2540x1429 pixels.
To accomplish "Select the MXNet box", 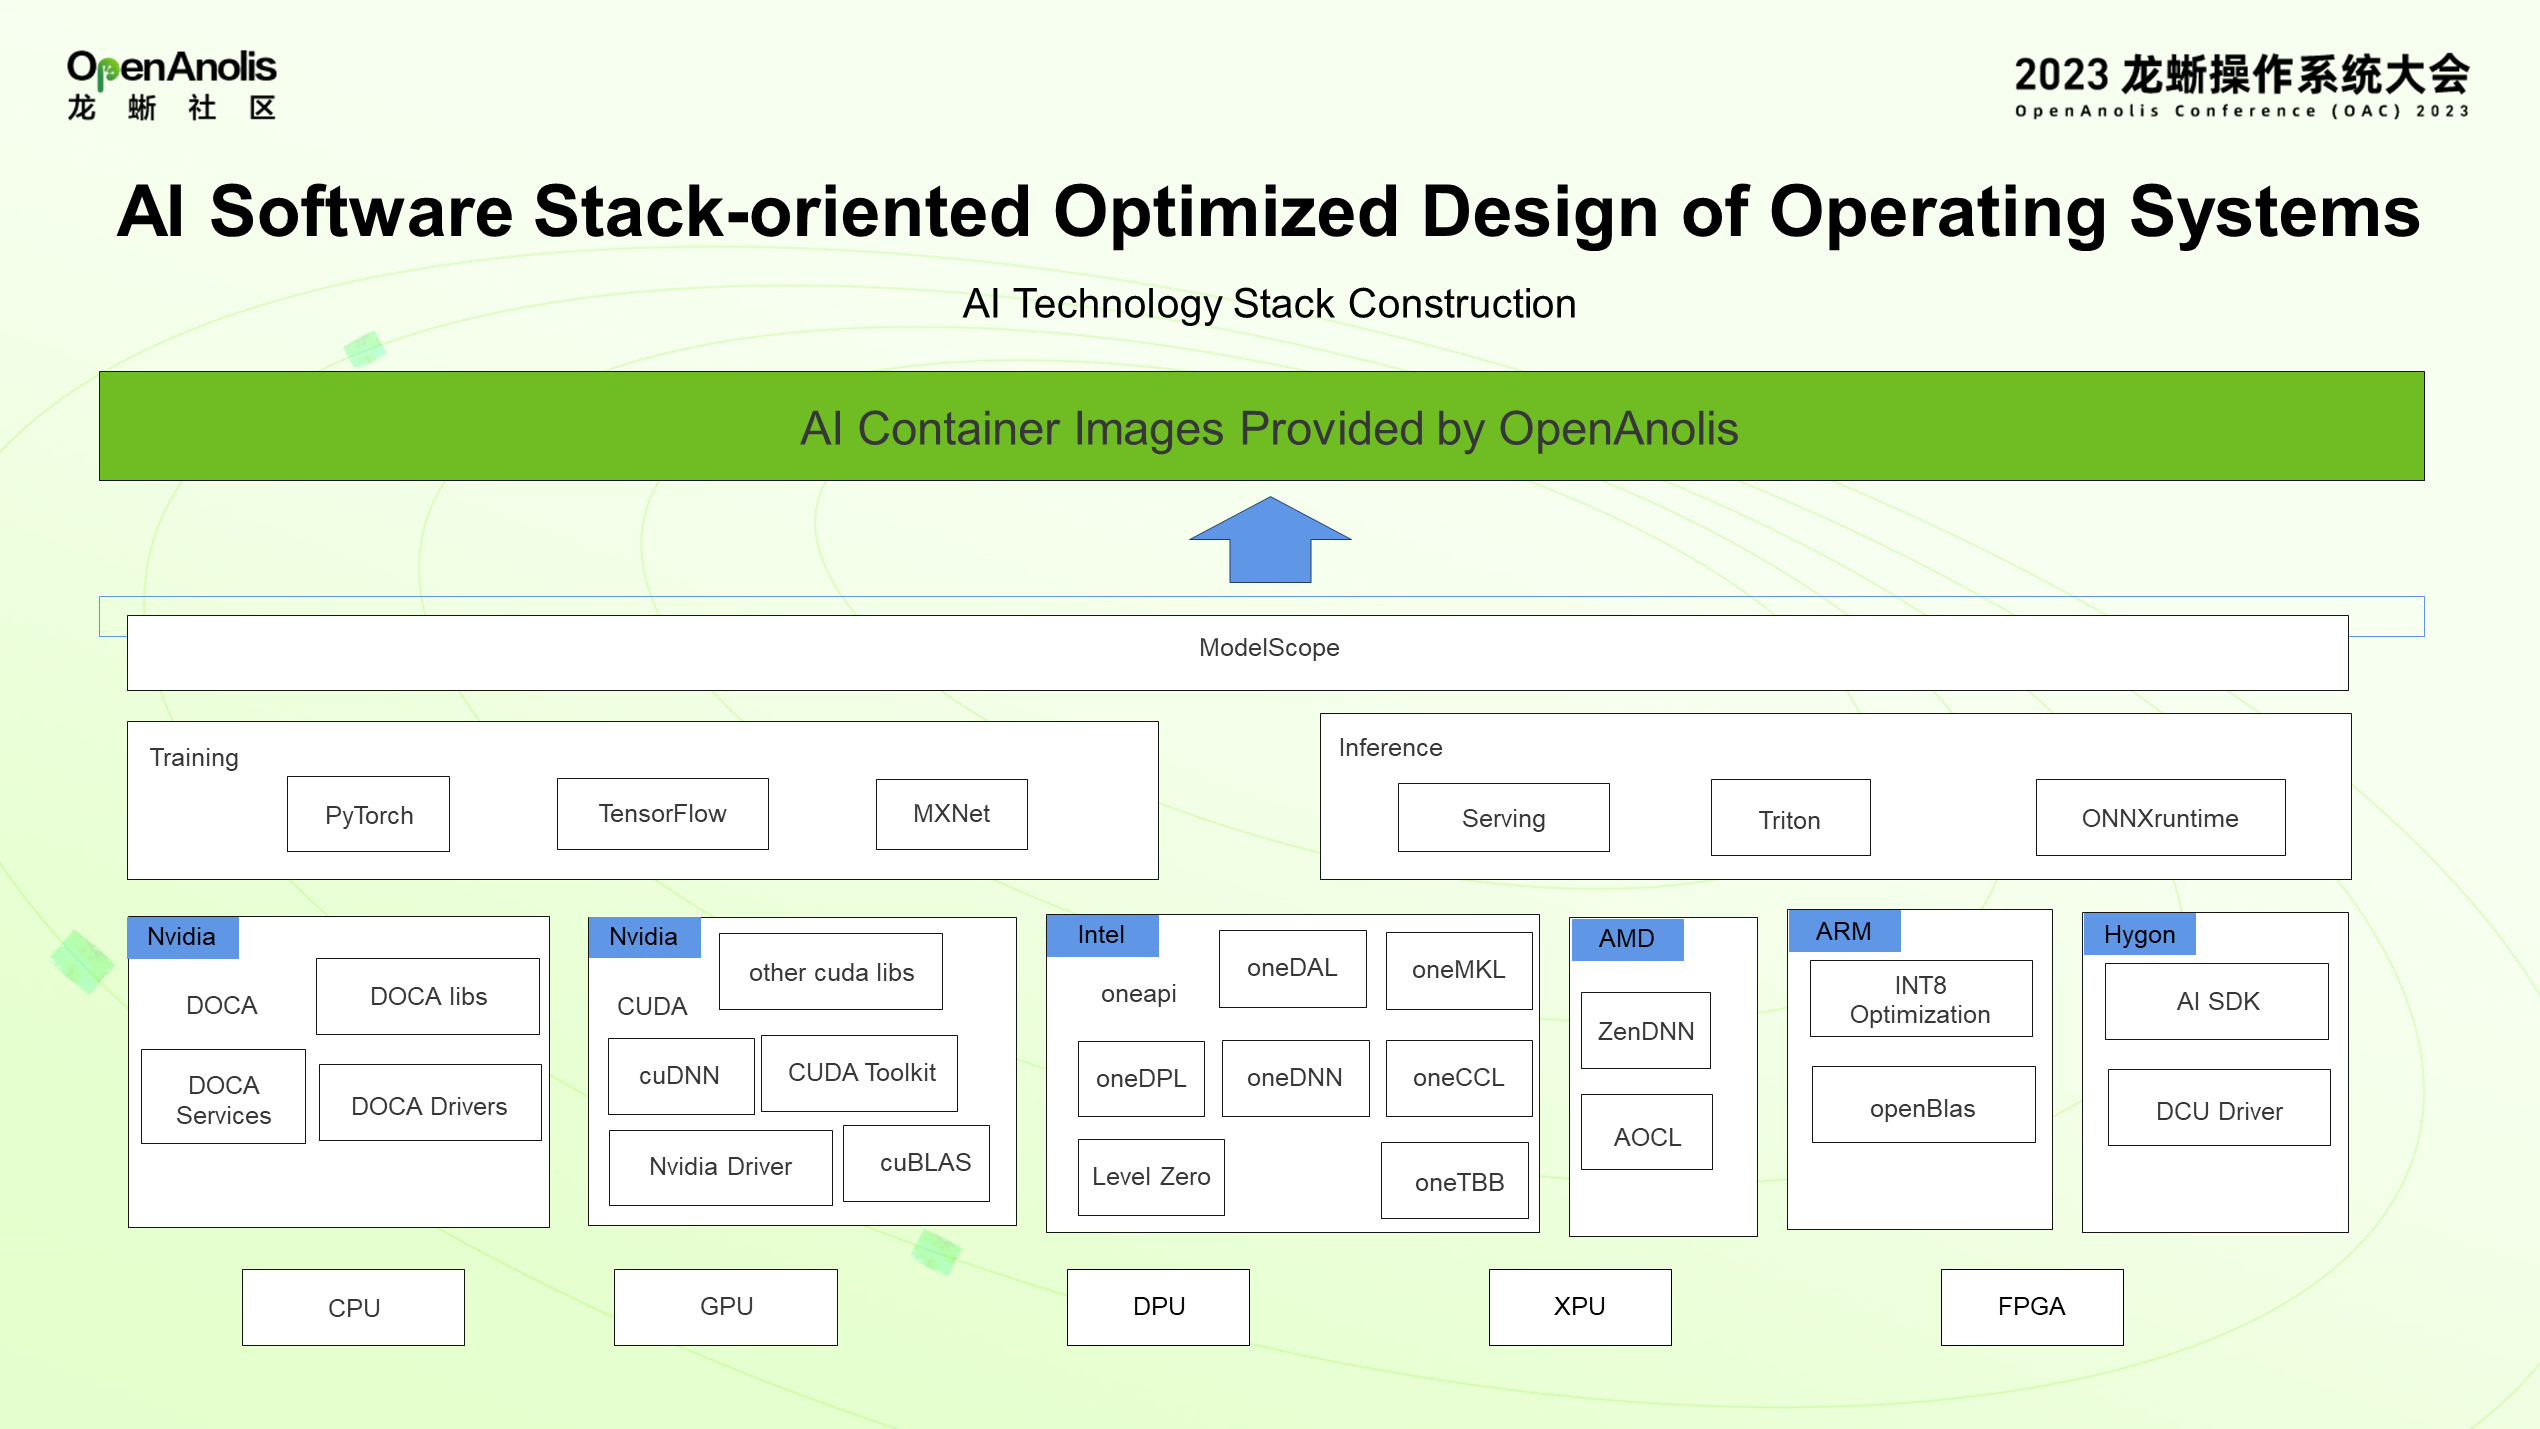I will click(952, 814).
